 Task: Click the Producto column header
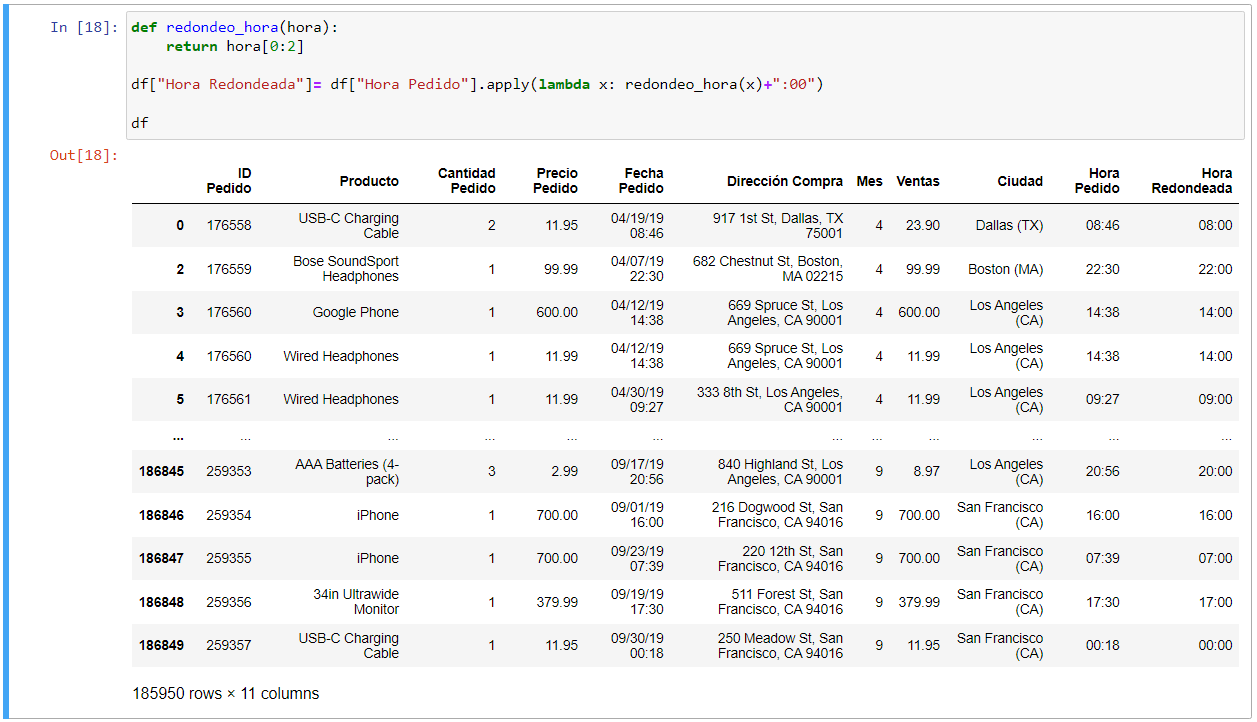pyautogui.click(x=368, y=181)
